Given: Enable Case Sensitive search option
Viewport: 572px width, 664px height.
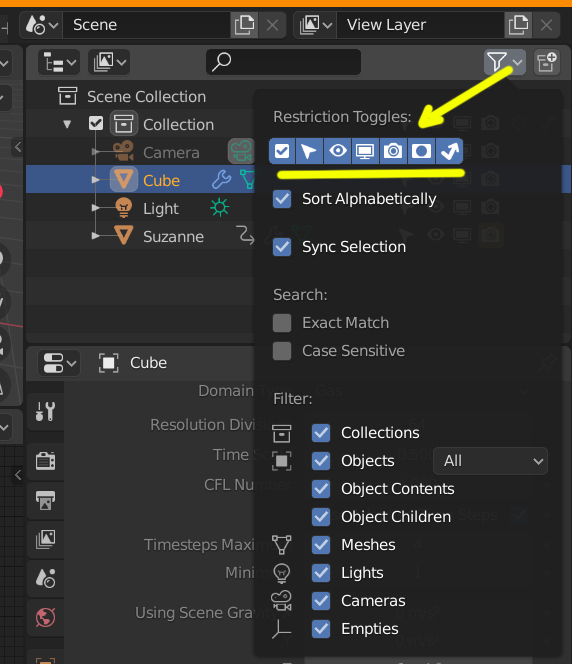Looking at the screenshot, I should 282,351.
